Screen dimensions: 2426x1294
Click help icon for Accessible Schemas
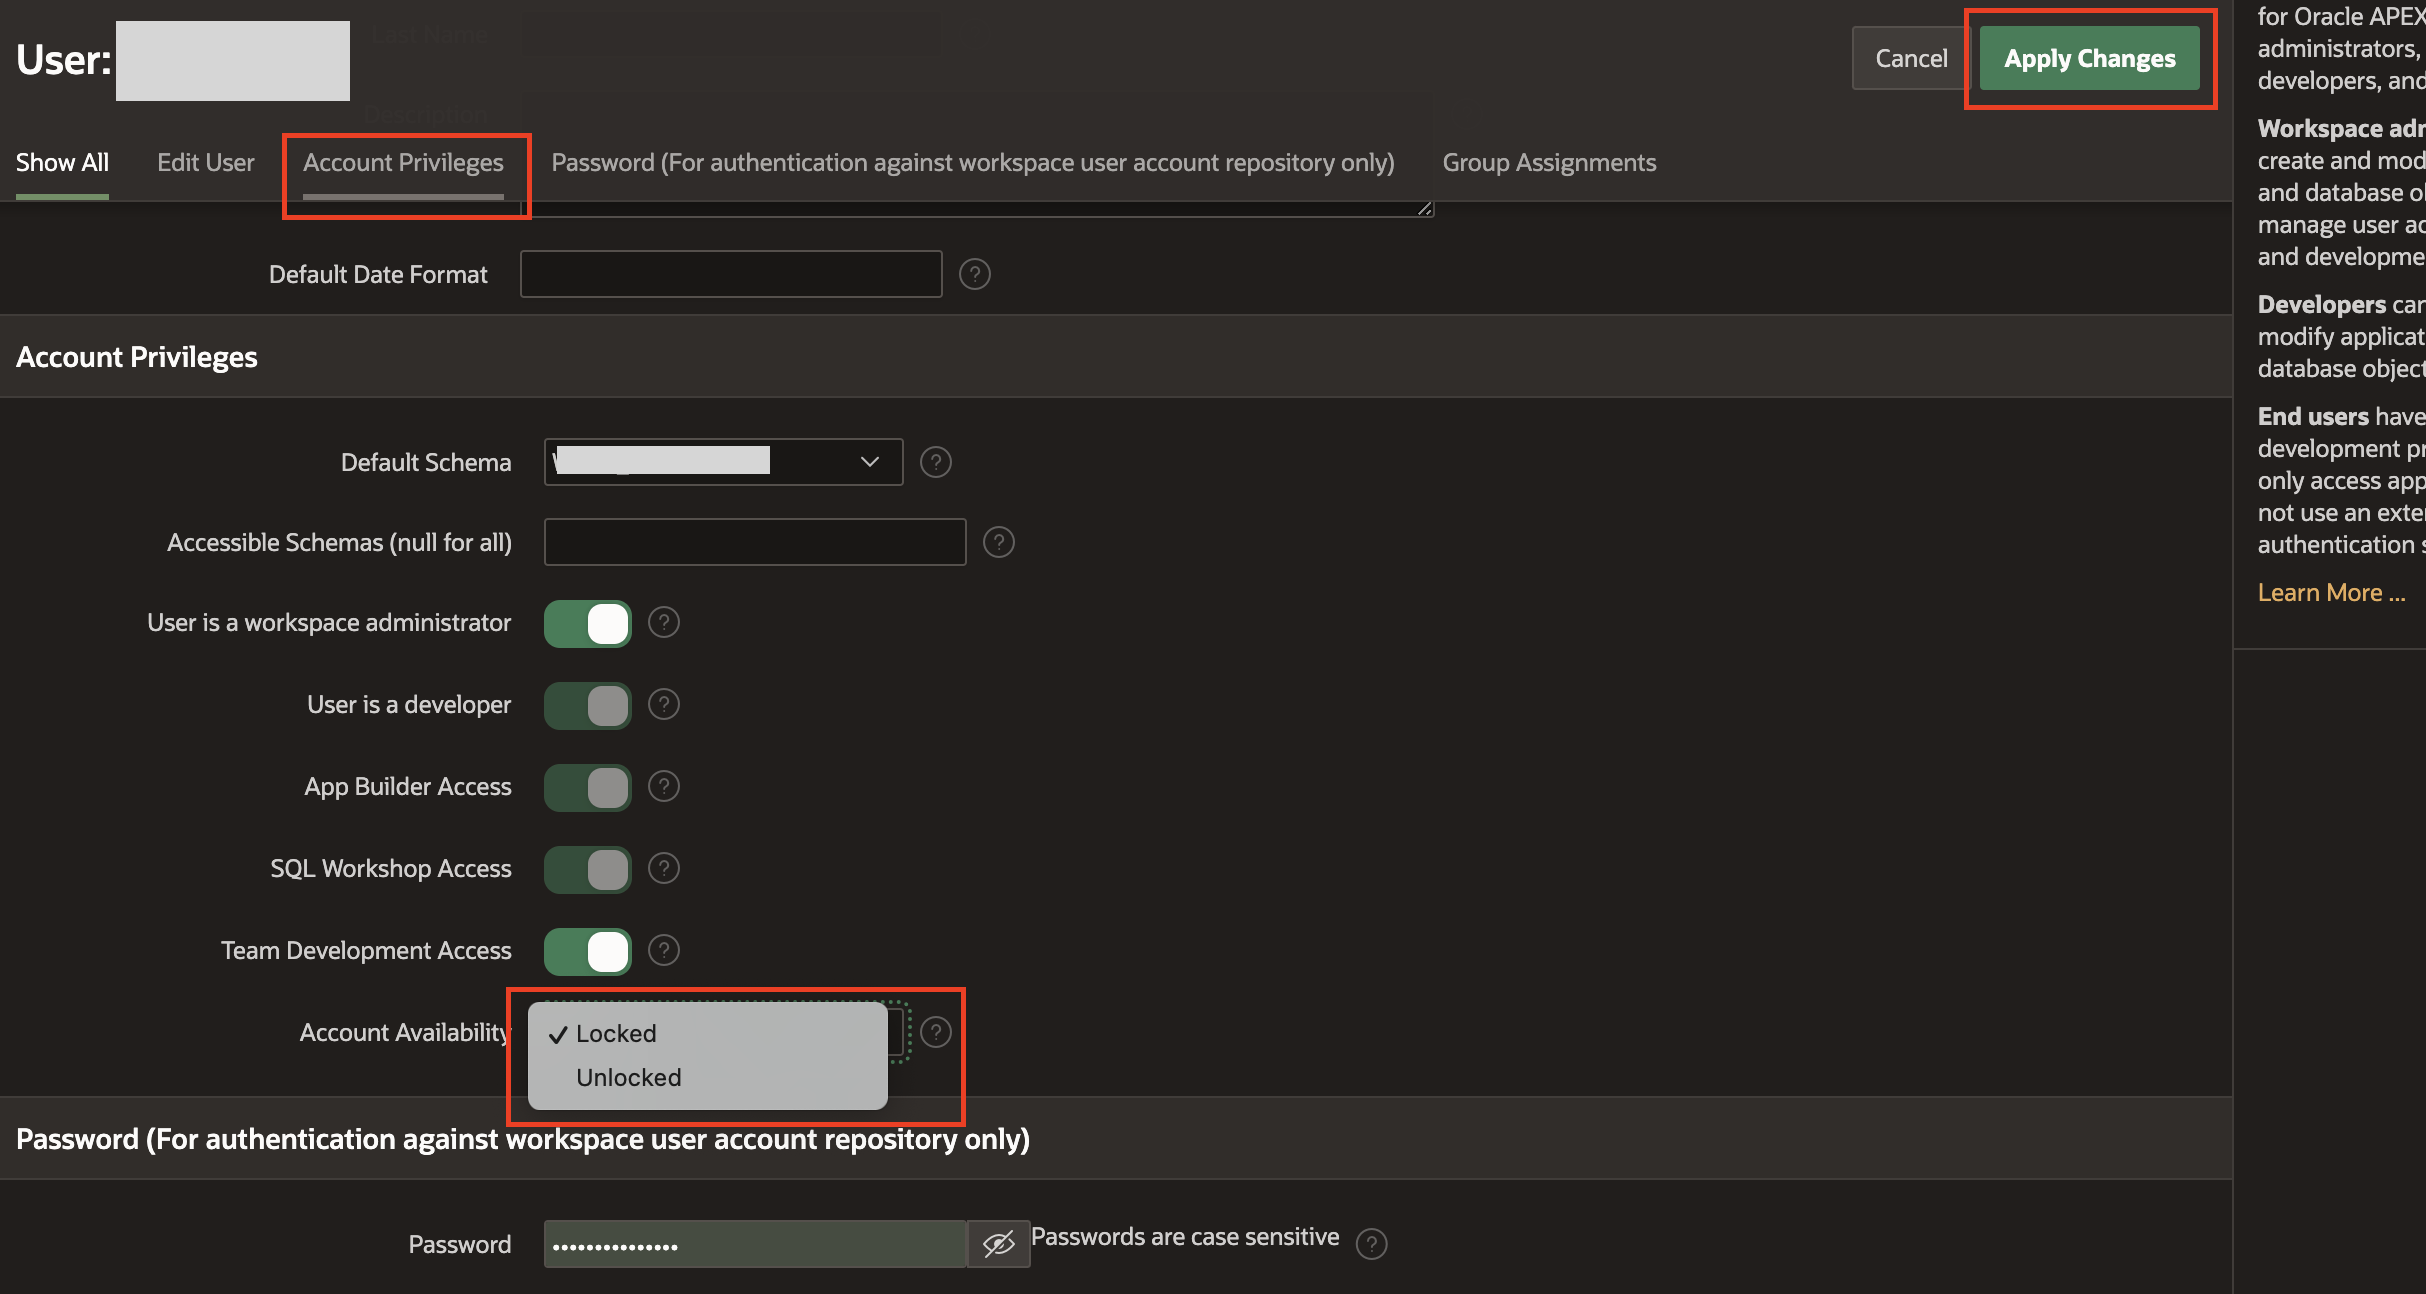998,542
